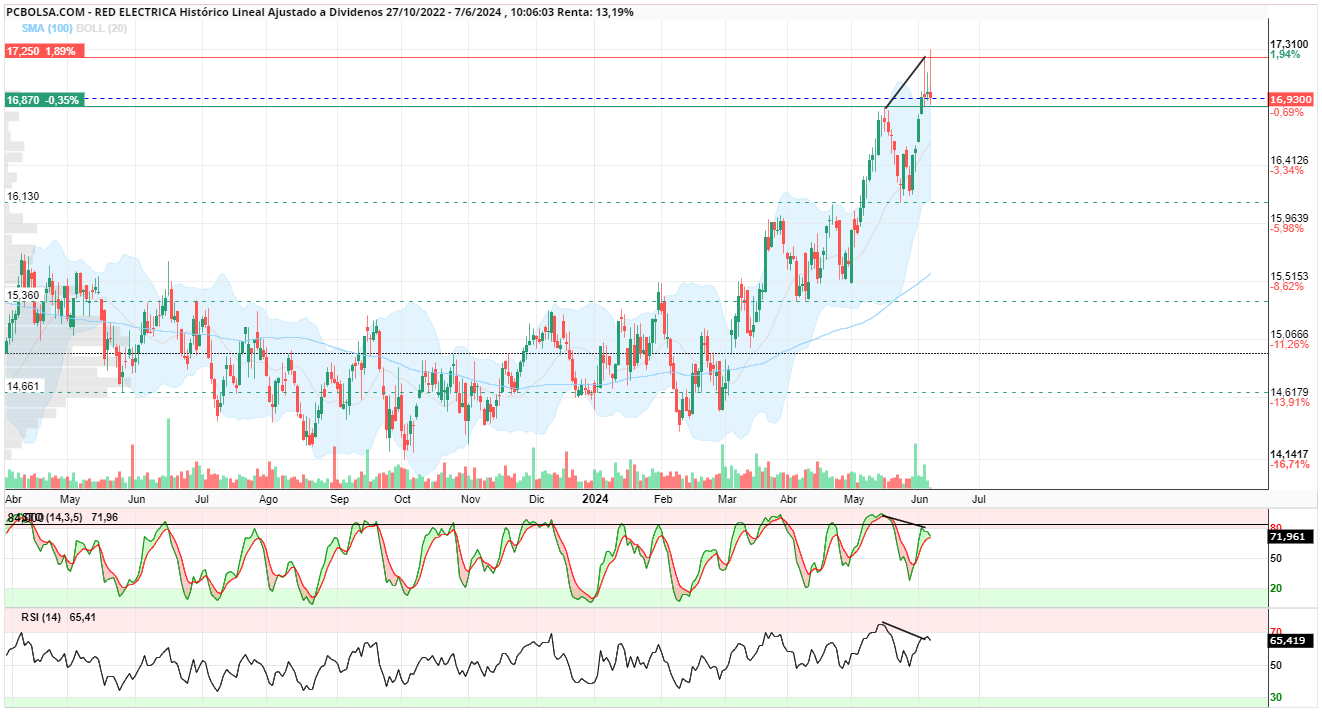Click the -3,34% axis percentage
This screenshot has height=712, width=1322.
tap(1286, 170)
